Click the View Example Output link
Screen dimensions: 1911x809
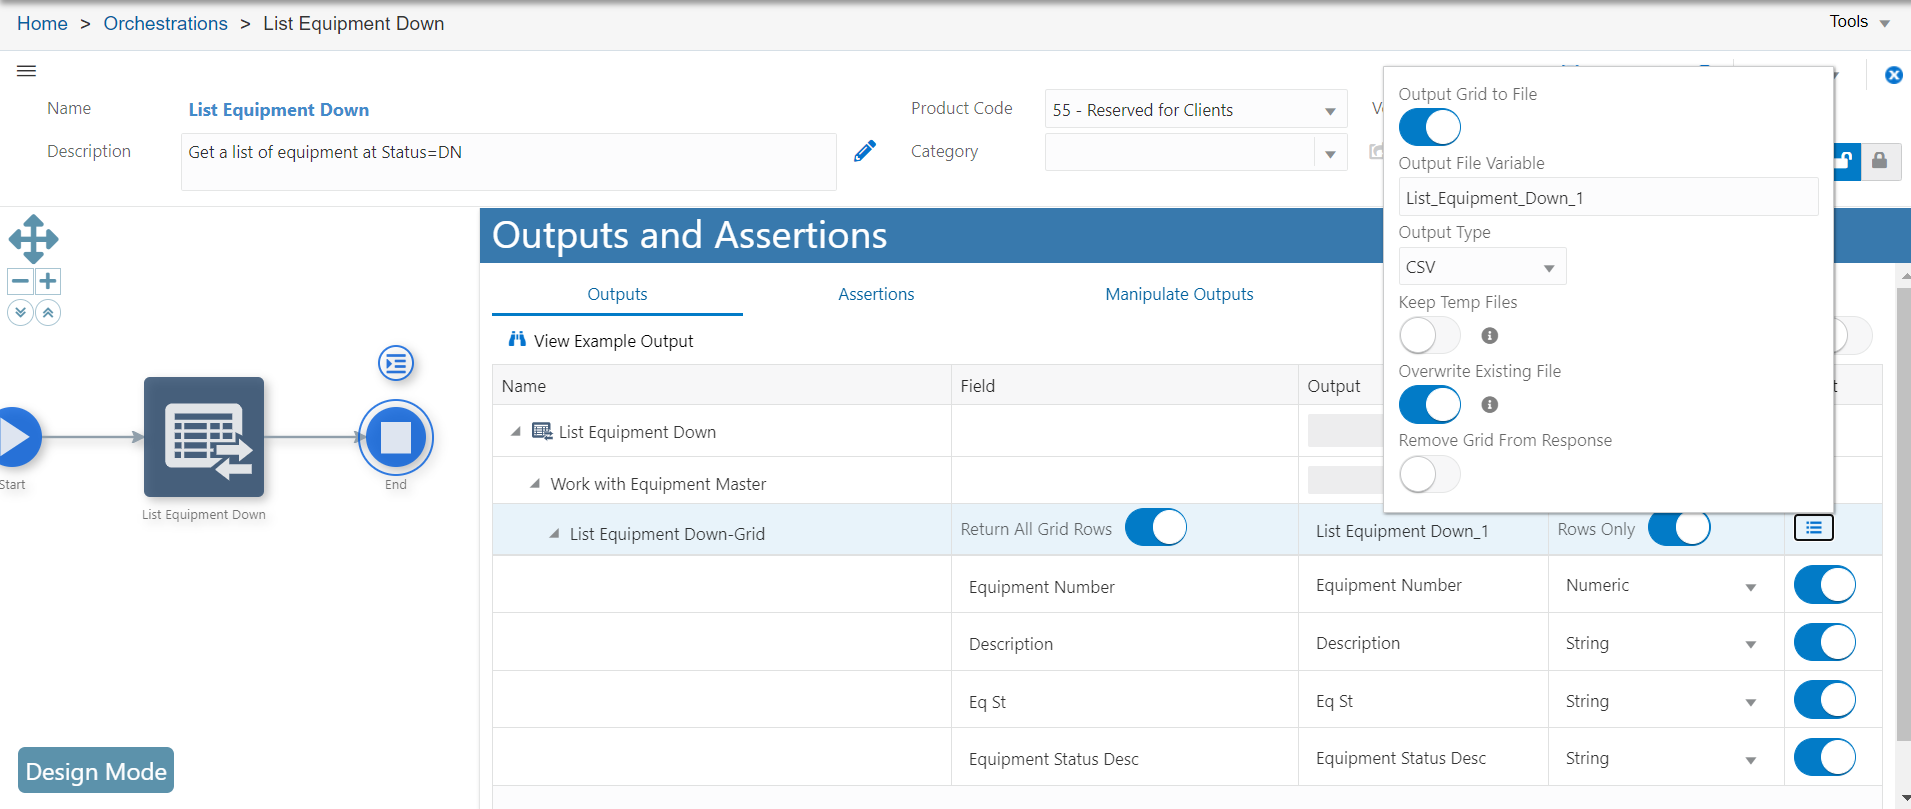point(612,341)
